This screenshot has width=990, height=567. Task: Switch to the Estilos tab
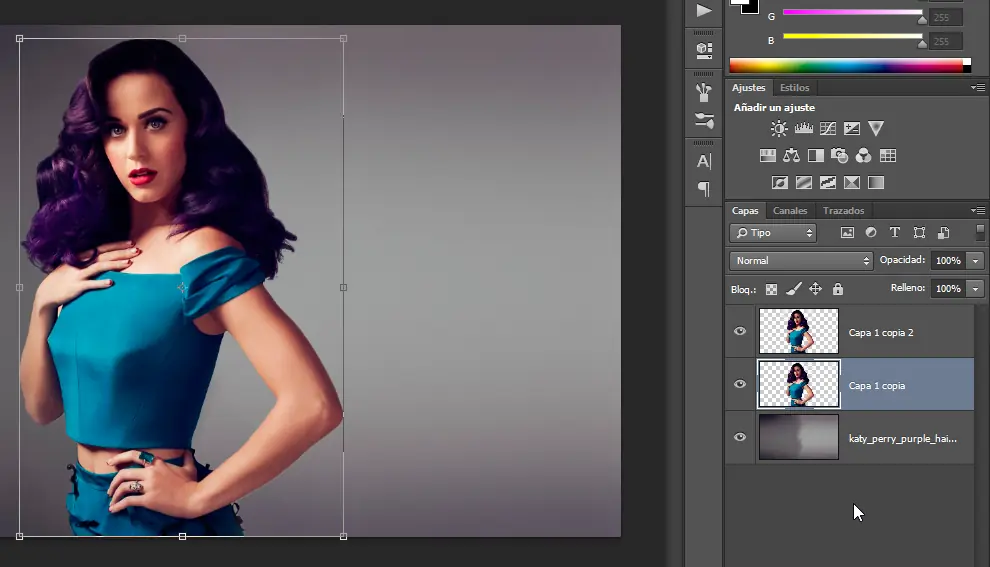pyautogui.click(x=794, y=87)
